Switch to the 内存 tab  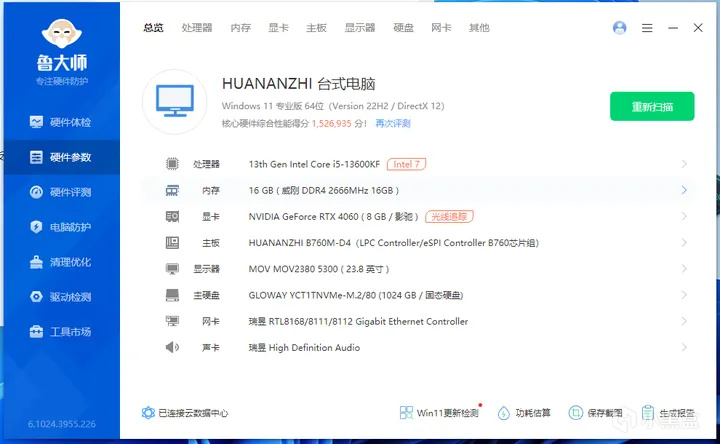click(x=241, y=28)
